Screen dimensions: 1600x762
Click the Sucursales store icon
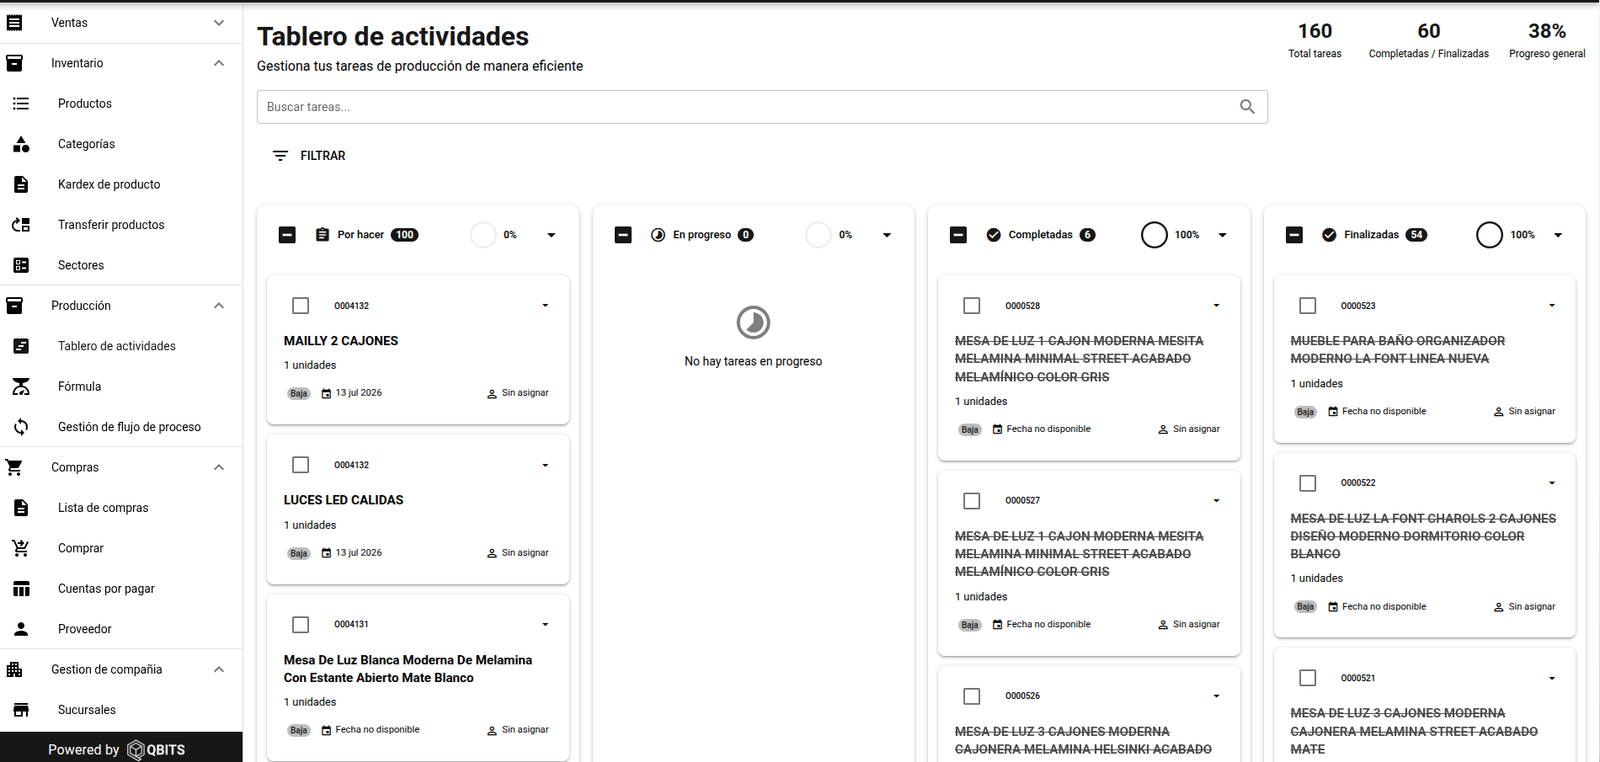click(21, 710)
